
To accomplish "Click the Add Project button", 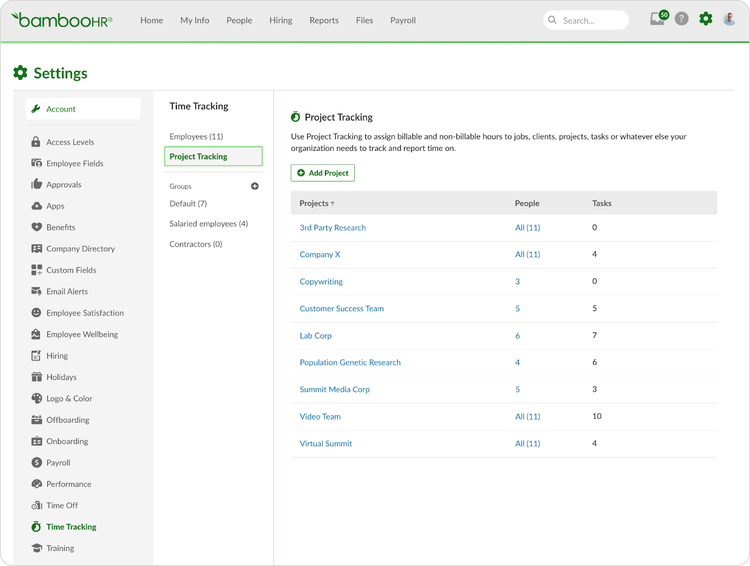I will (323, 173).
